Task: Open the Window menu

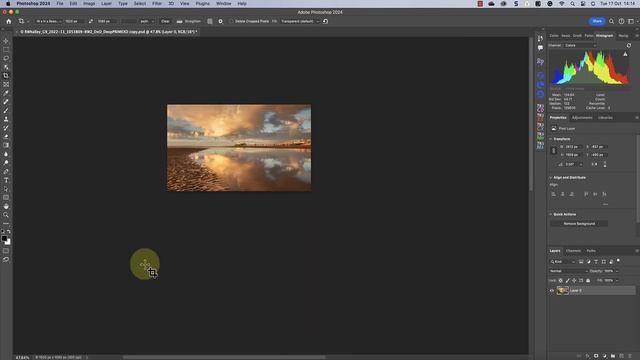Action: [223, 4]
